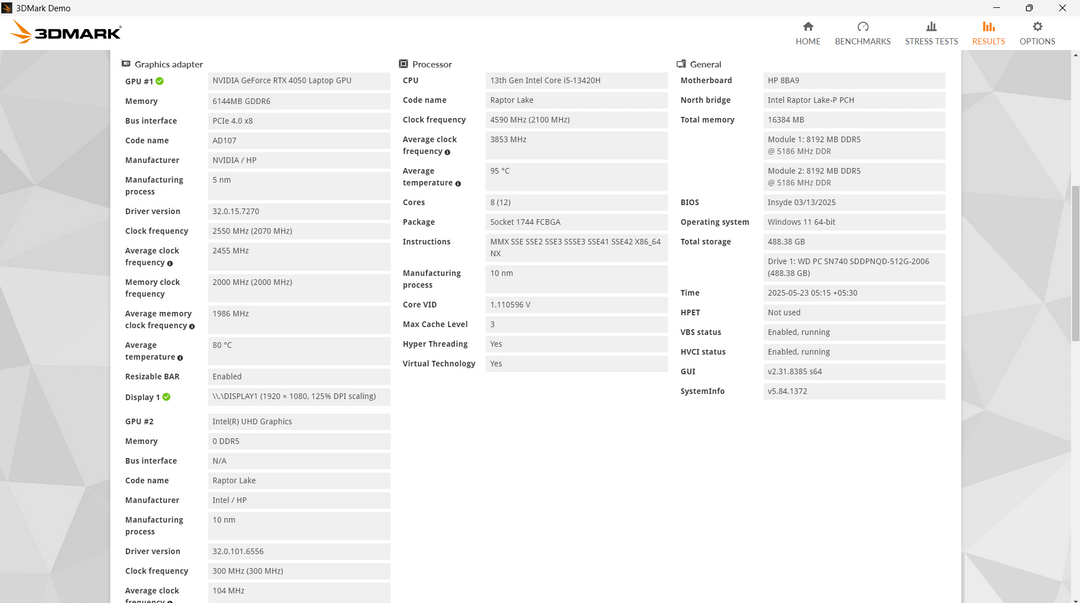
Task: Select the HPET Not used value
Action: pos(854,313)
